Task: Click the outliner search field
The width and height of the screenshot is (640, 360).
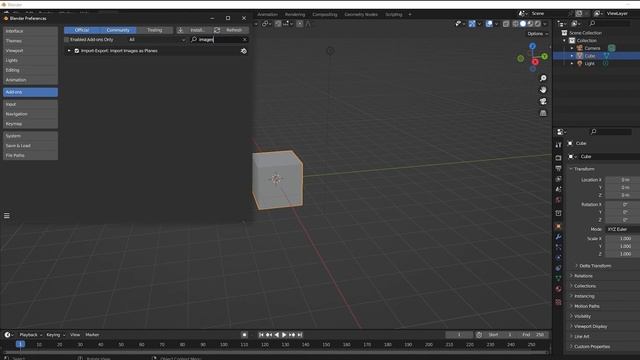Action: click(610, 24)
